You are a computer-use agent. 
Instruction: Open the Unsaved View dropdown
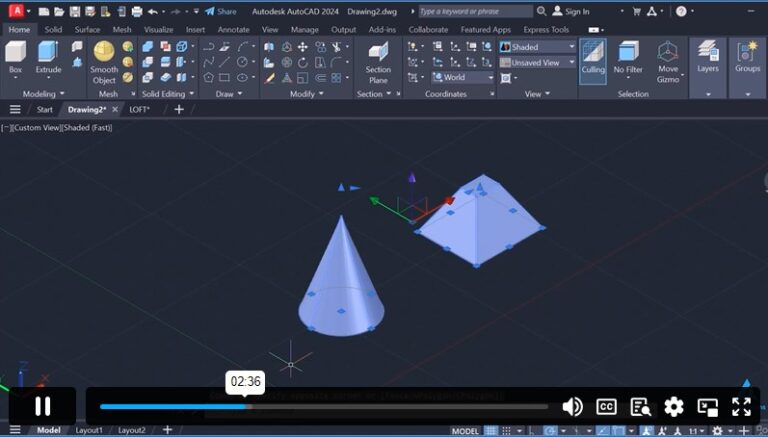[537, 63]
